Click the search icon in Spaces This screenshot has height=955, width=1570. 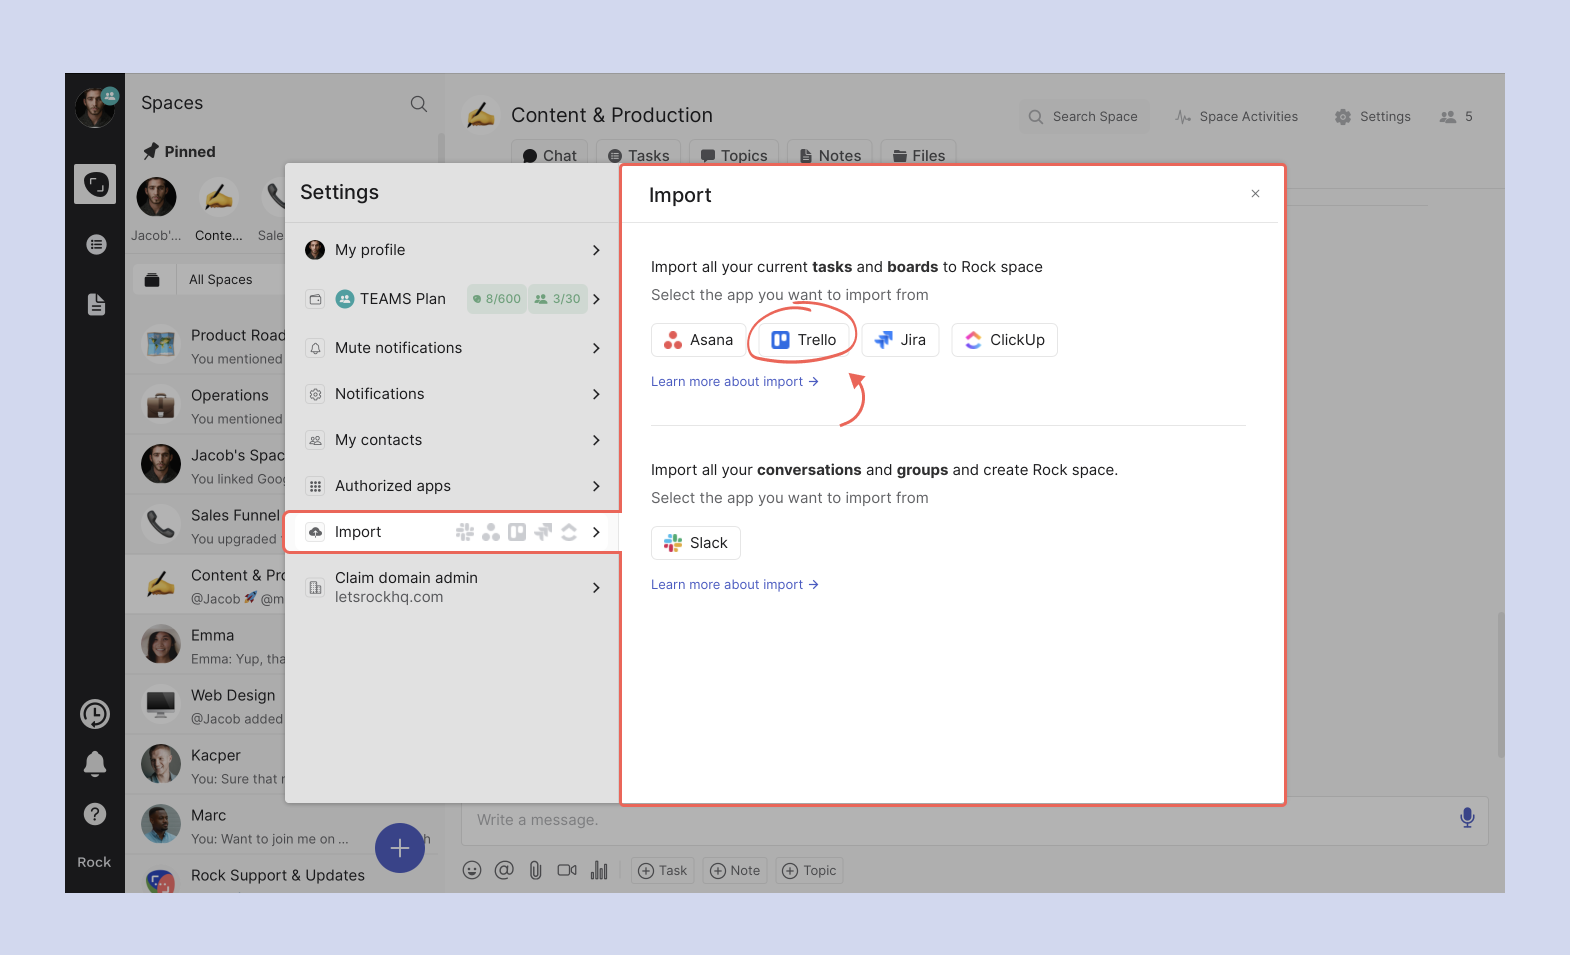point(419,104)
